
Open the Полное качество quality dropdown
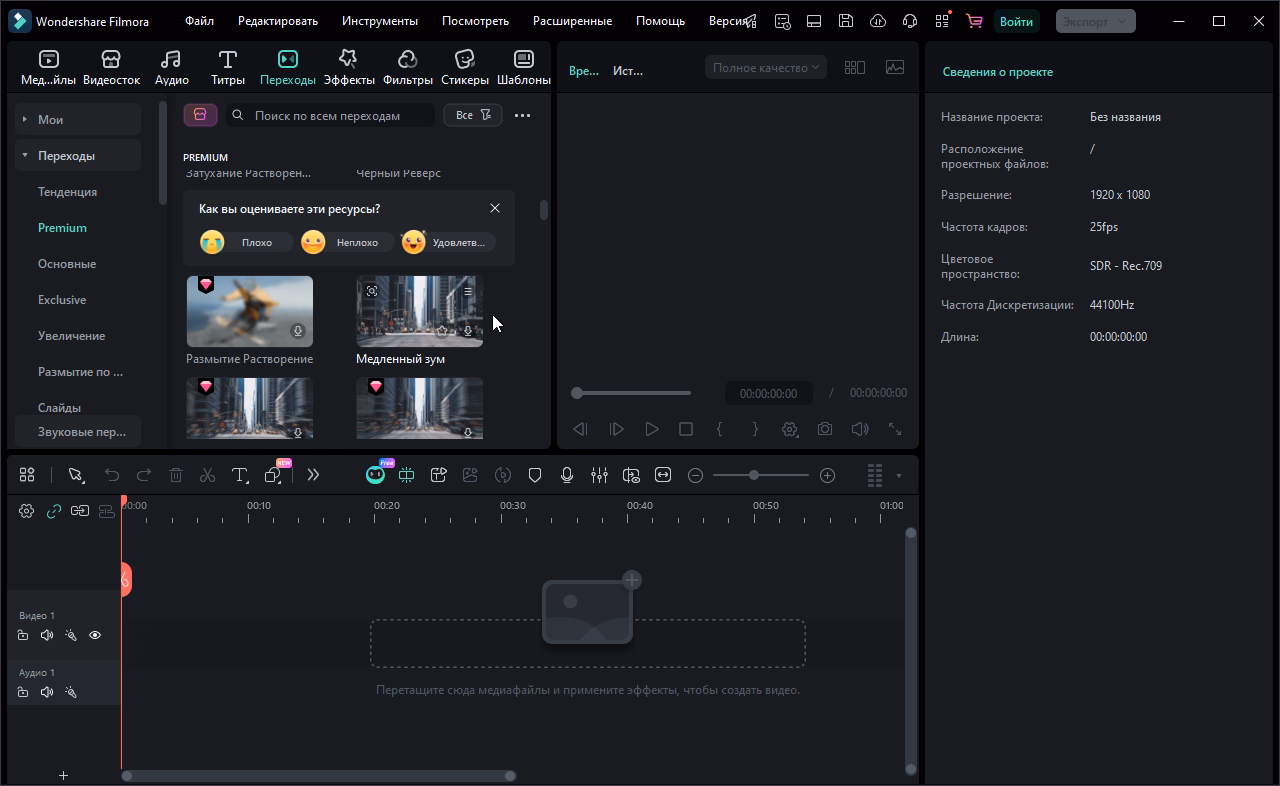coord(765,68)
